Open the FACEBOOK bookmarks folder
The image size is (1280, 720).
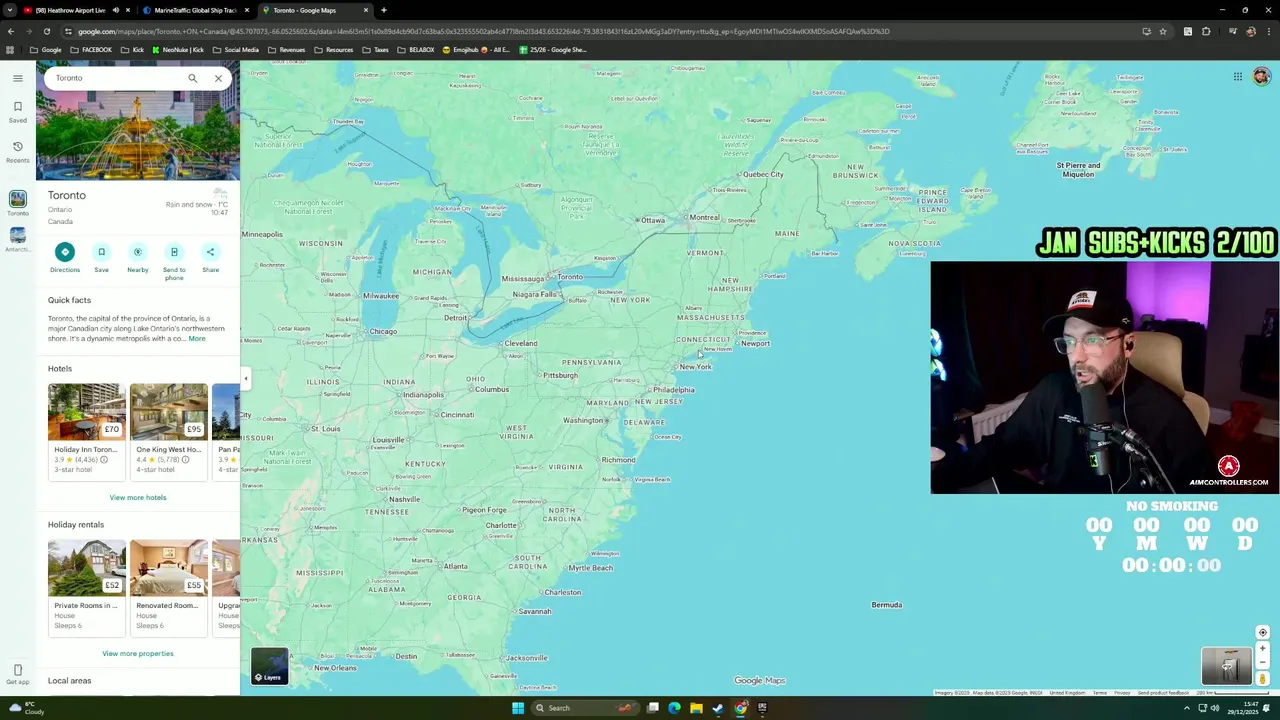pyautogui.click(x=90, y=50)
